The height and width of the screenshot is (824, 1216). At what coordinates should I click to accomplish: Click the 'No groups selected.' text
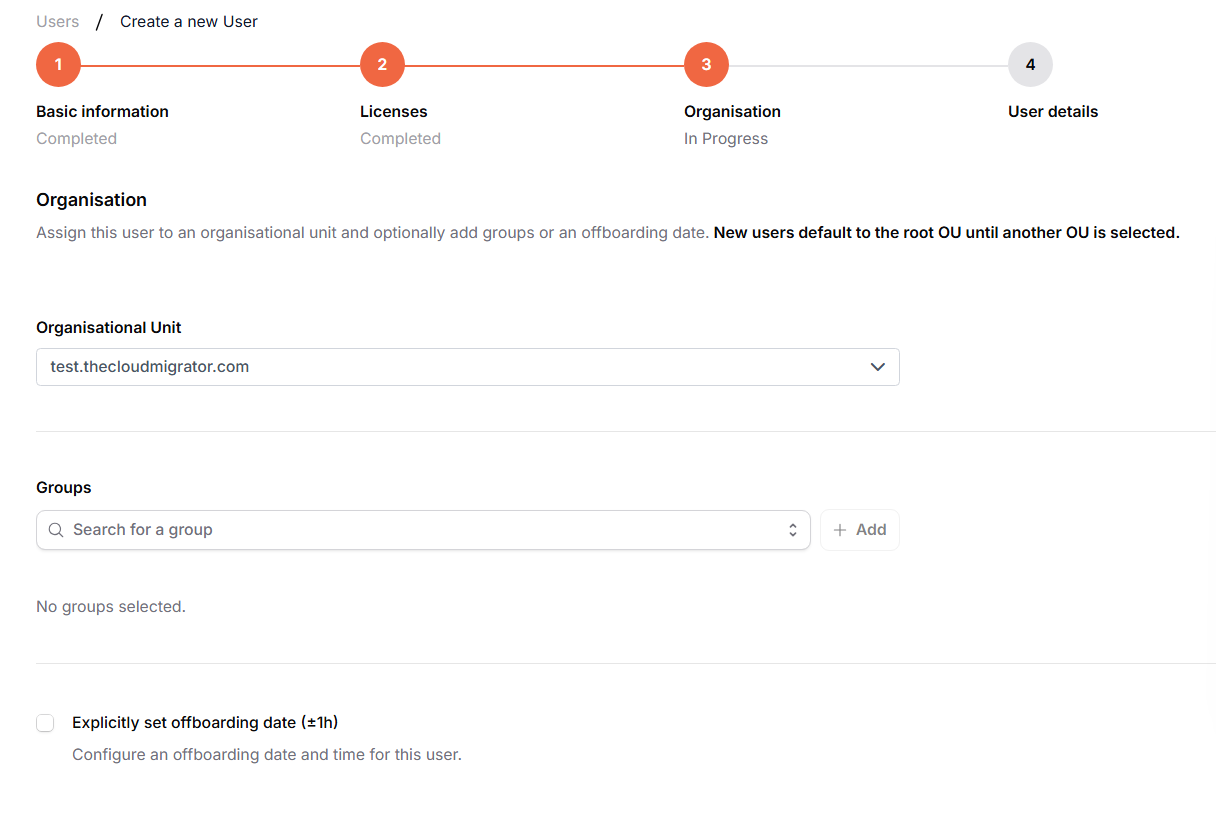click(111, 606)
